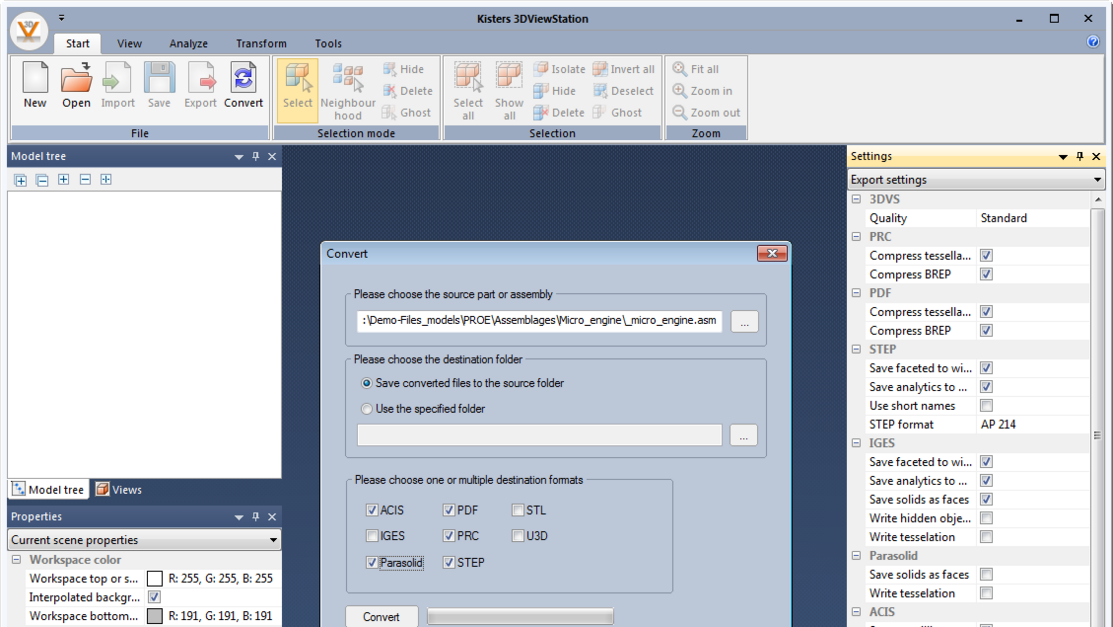Toggle the STEP format checkbox in Convert dialog

tap(449, 562)
